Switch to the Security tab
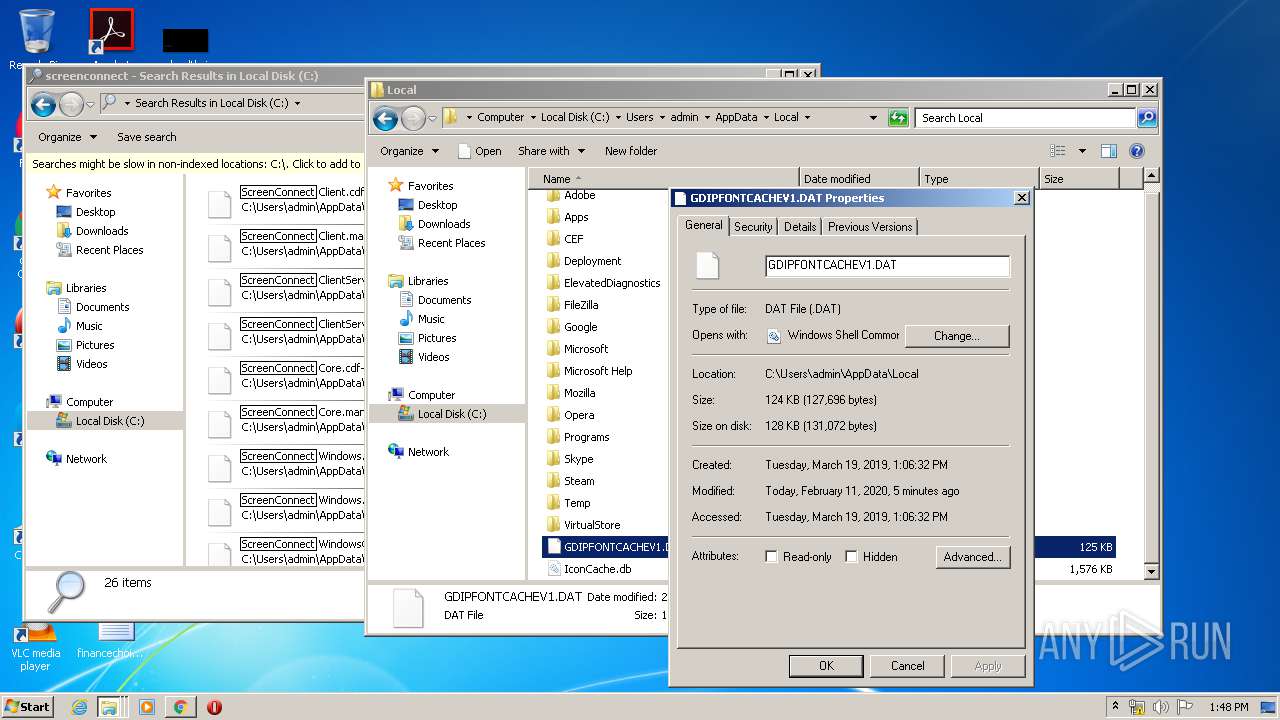Image resolution: width=1280 pixels, height=720 pixels. point(753,227)
